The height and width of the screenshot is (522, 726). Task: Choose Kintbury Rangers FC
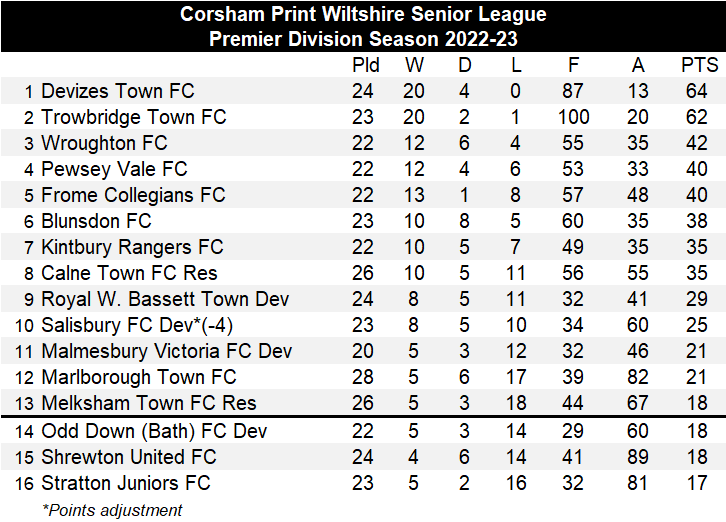[x=132, y=247]
